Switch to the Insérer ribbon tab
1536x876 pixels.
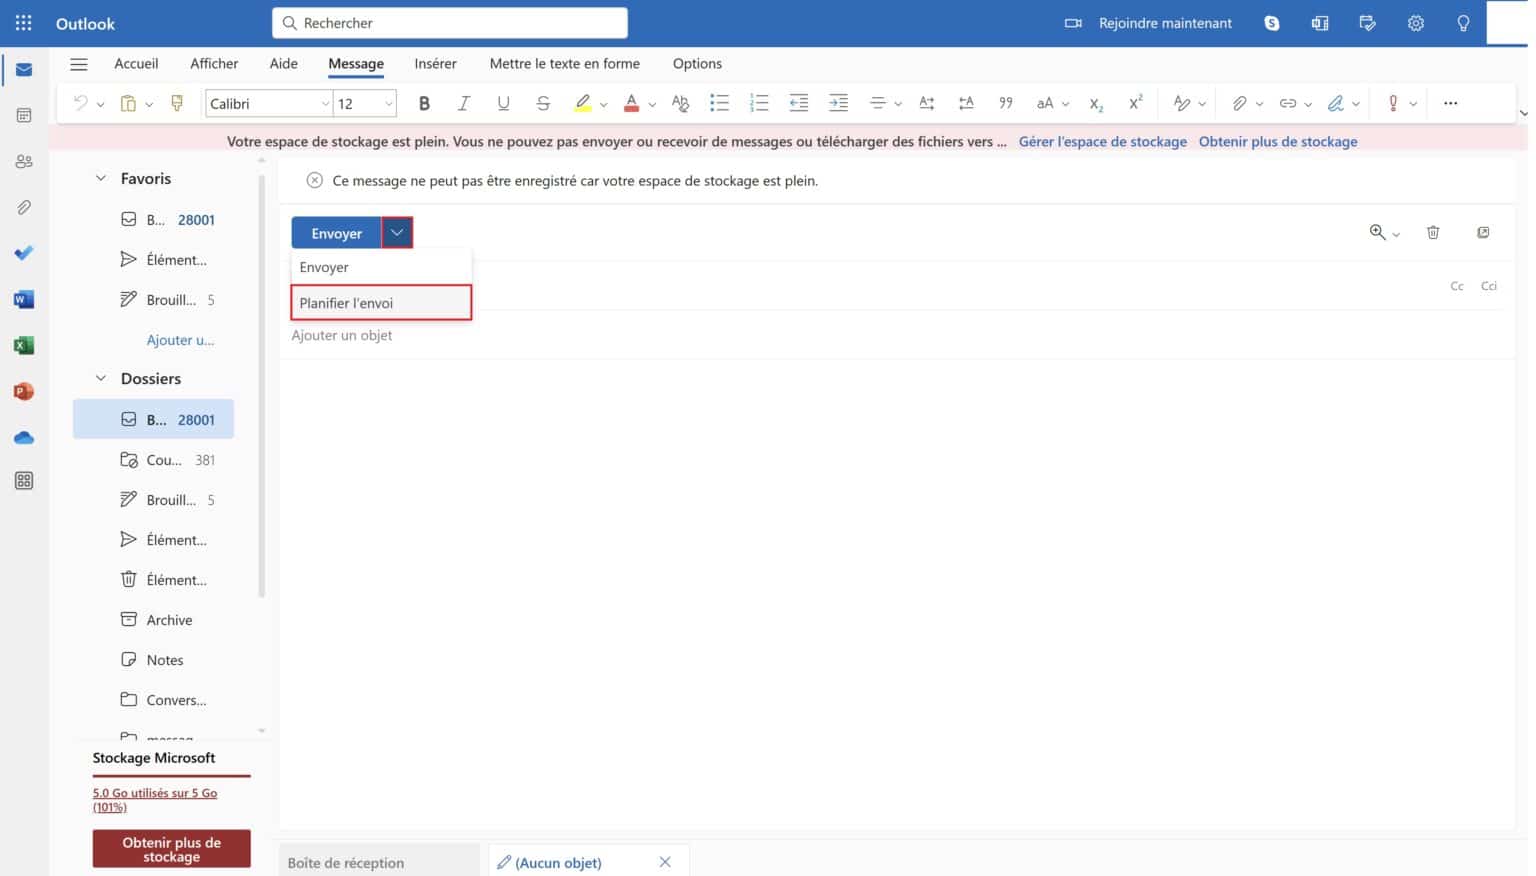(x=435, y=63)
